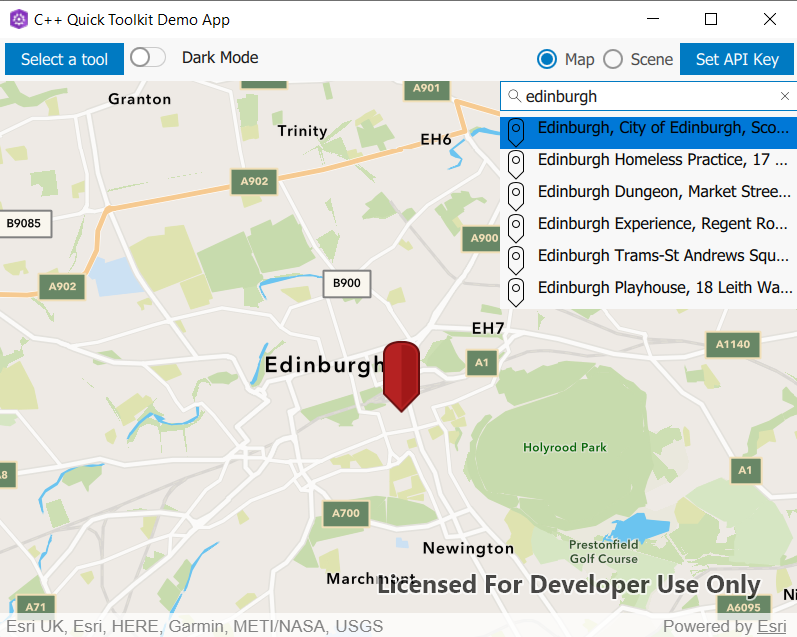Screen dimensions: 797x637
Task: Open the Select a tool menu
Action: click(x=64, y=59)
